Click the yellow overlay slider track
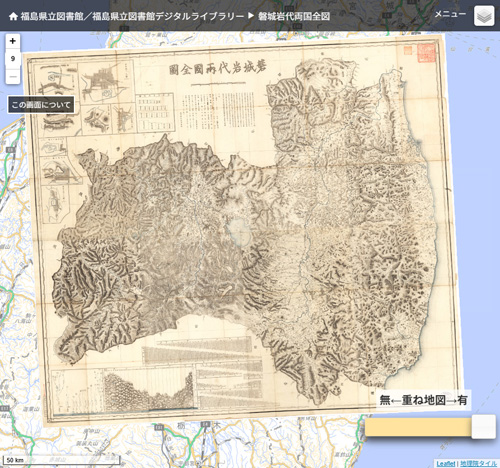 click(x=418, y=427)
